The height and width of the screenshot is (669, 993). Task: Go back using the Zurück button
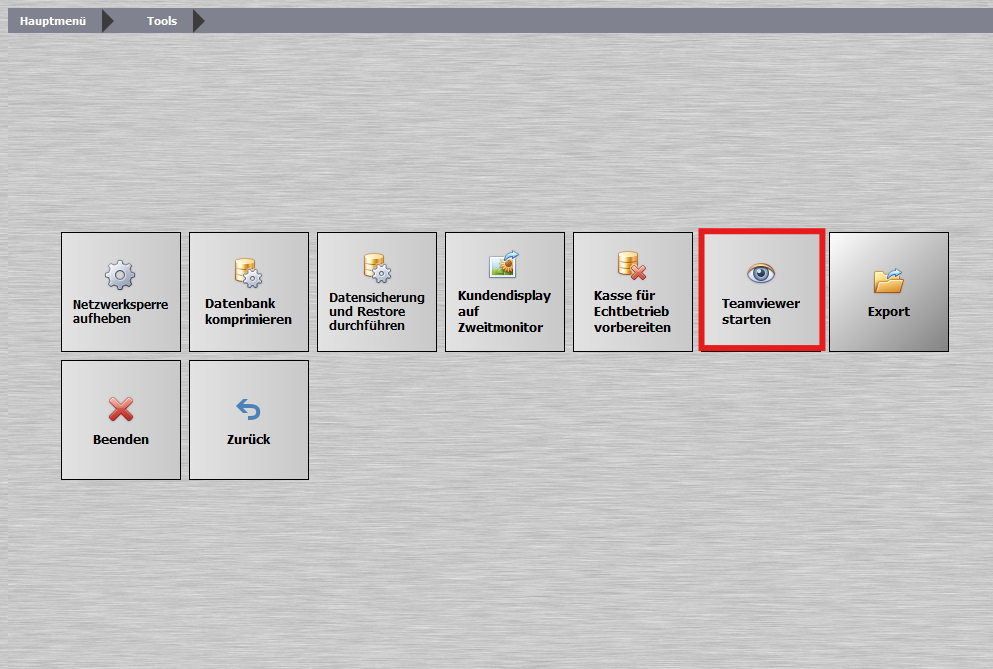[x=248, y=420]
